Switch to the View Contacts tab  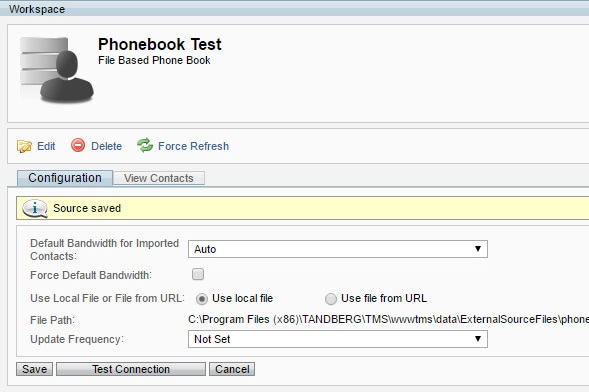tap(159, 178)
